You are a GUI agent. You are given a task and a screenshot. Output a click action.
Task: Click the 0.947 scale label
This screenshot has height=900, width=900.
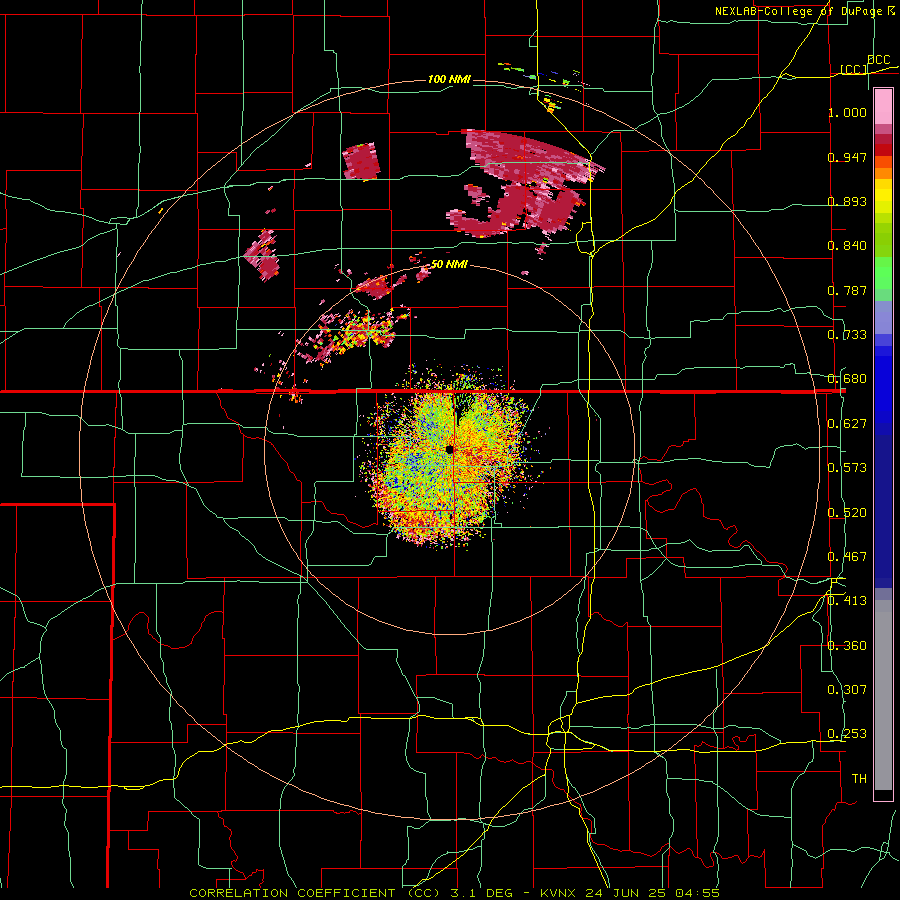tap(847, 157)
